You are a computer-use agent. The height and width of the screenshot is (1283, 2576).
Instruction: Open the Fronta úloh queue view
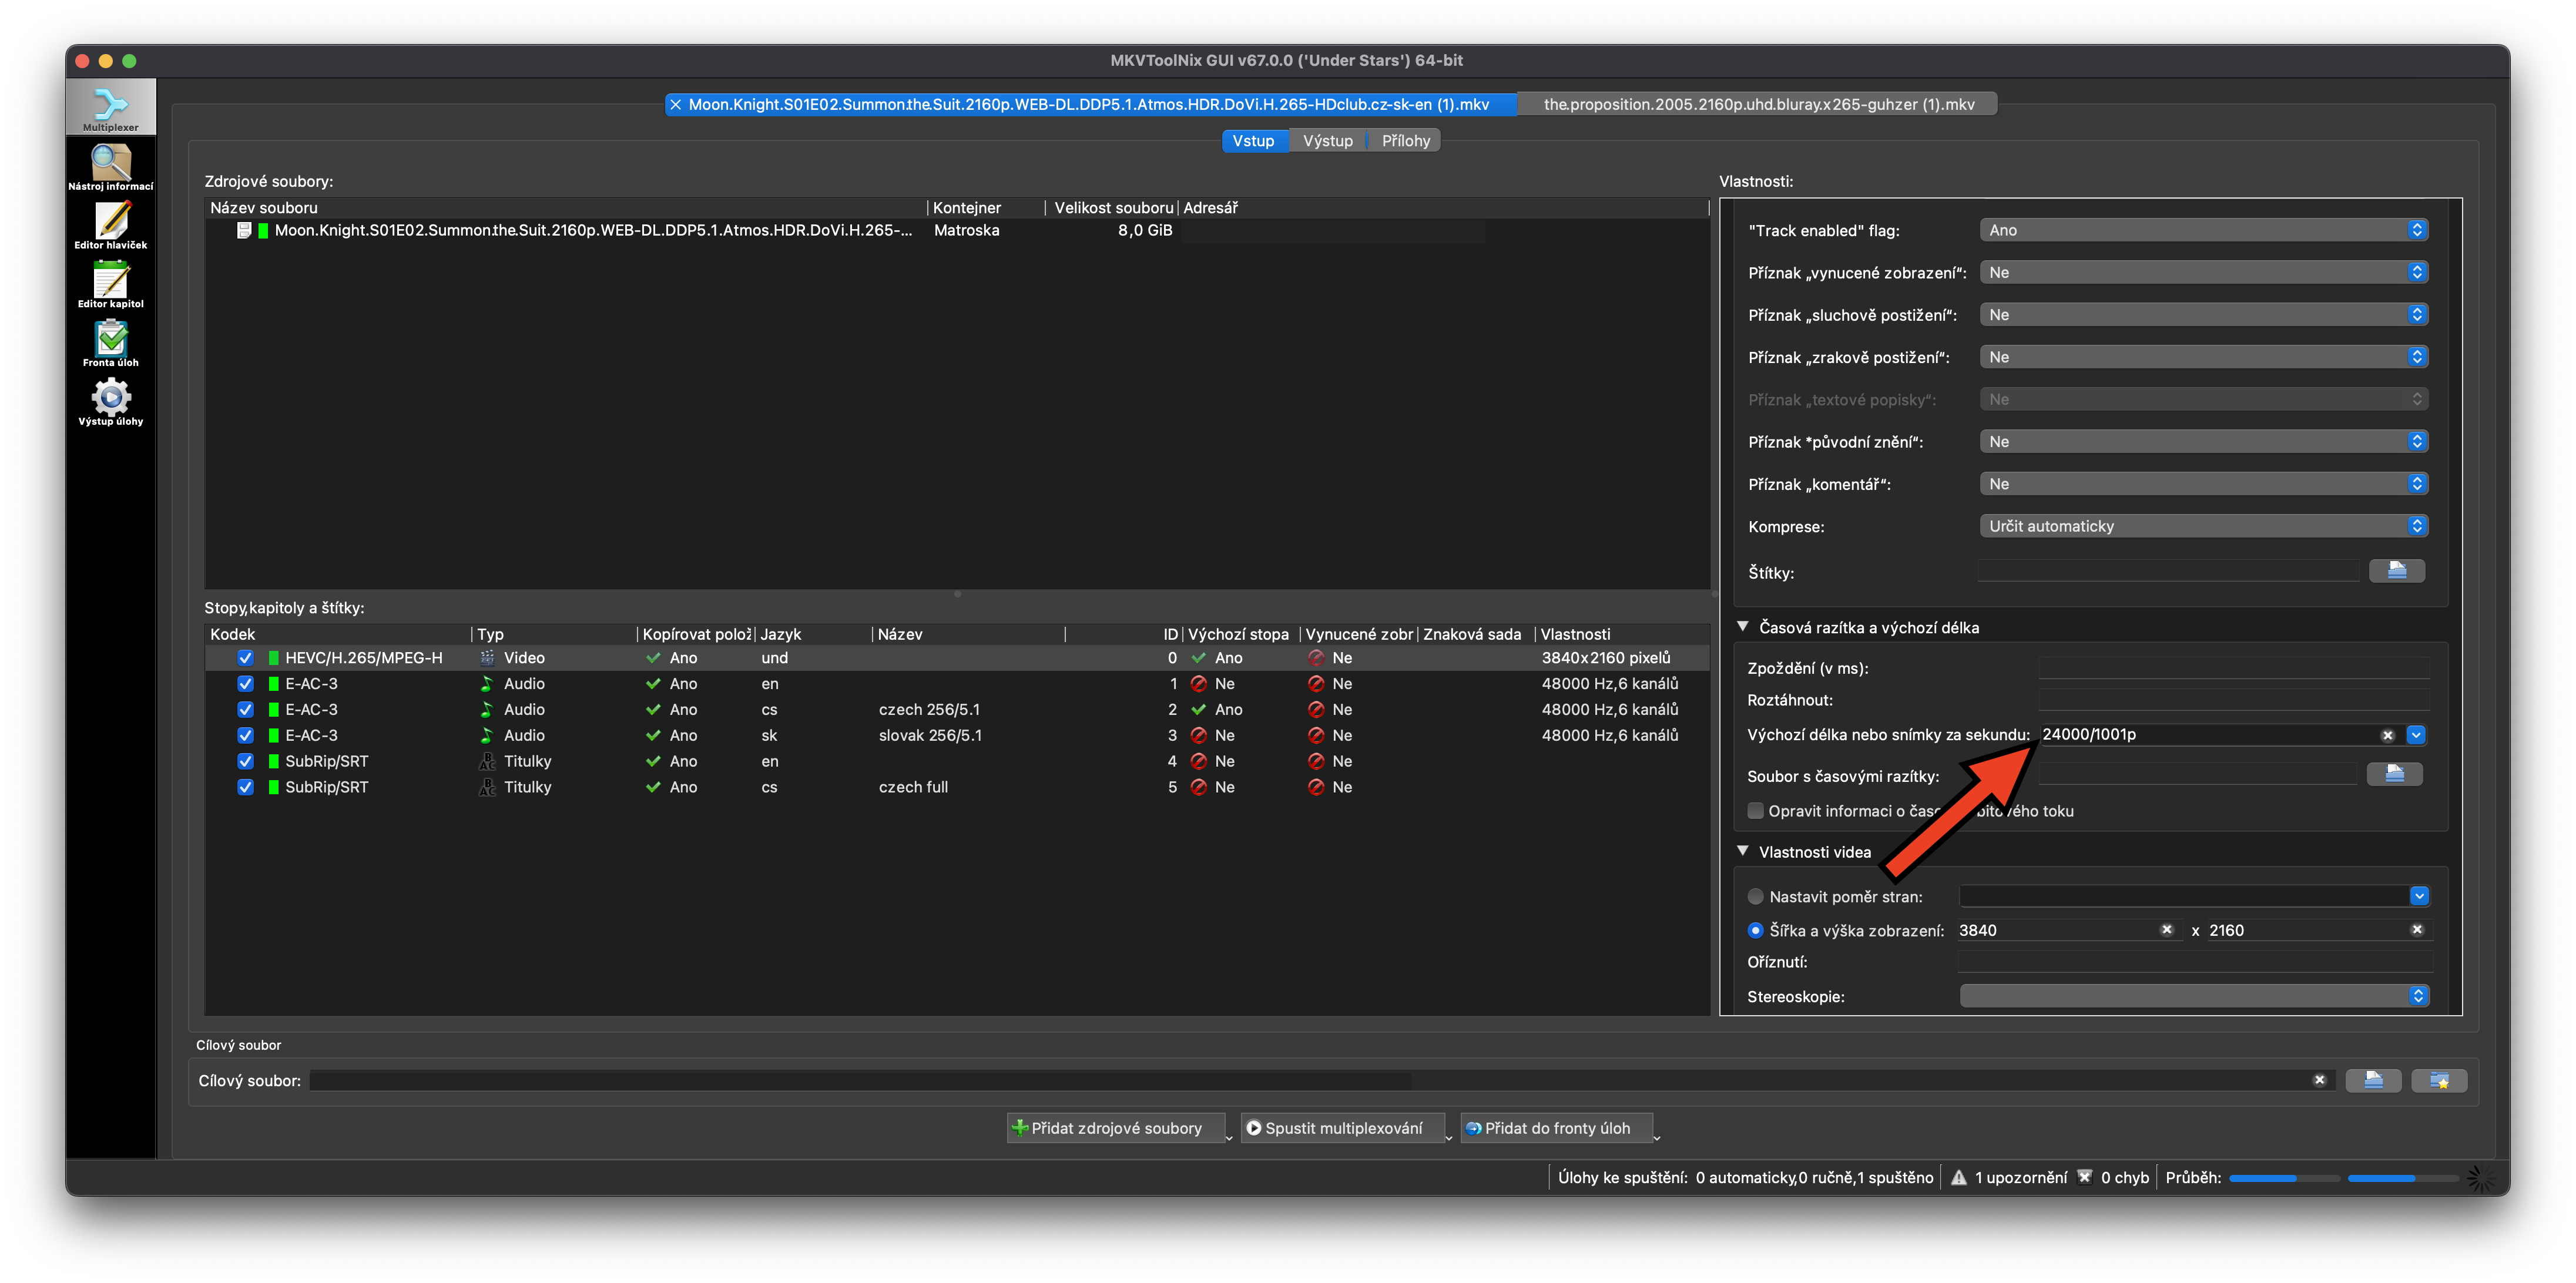[x=110, y=344]
